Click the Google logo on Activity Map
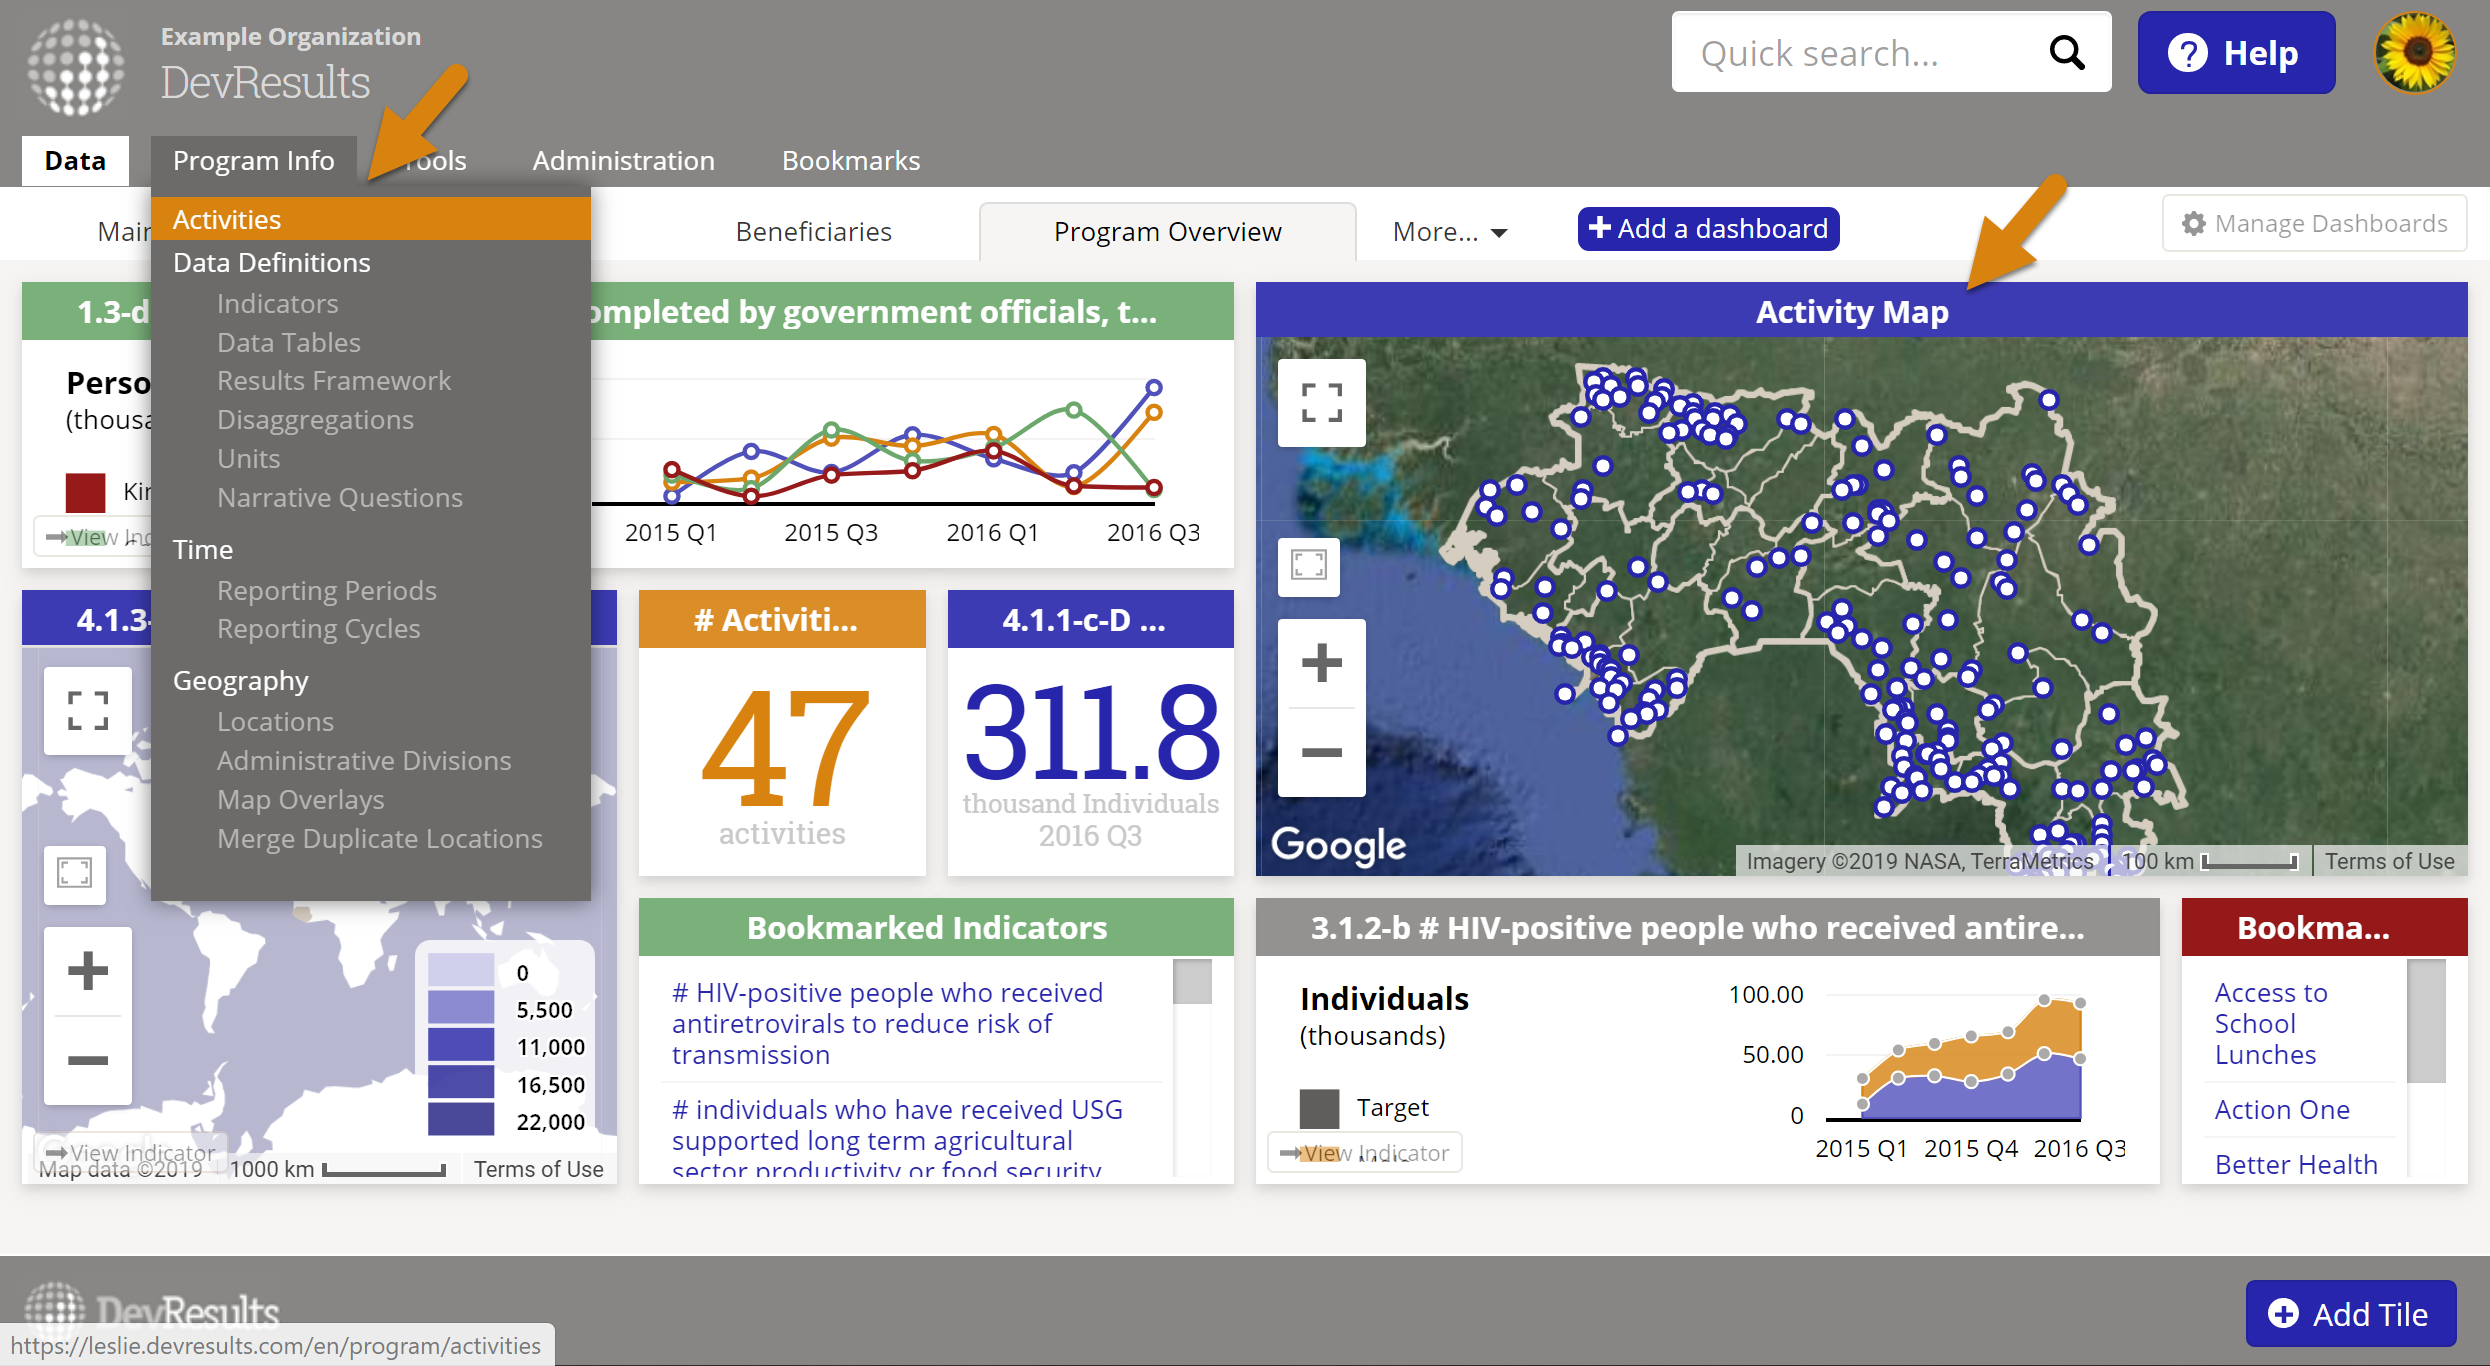The width and height of the screenshot is (2490, 1366). (x=1338, y=845)
